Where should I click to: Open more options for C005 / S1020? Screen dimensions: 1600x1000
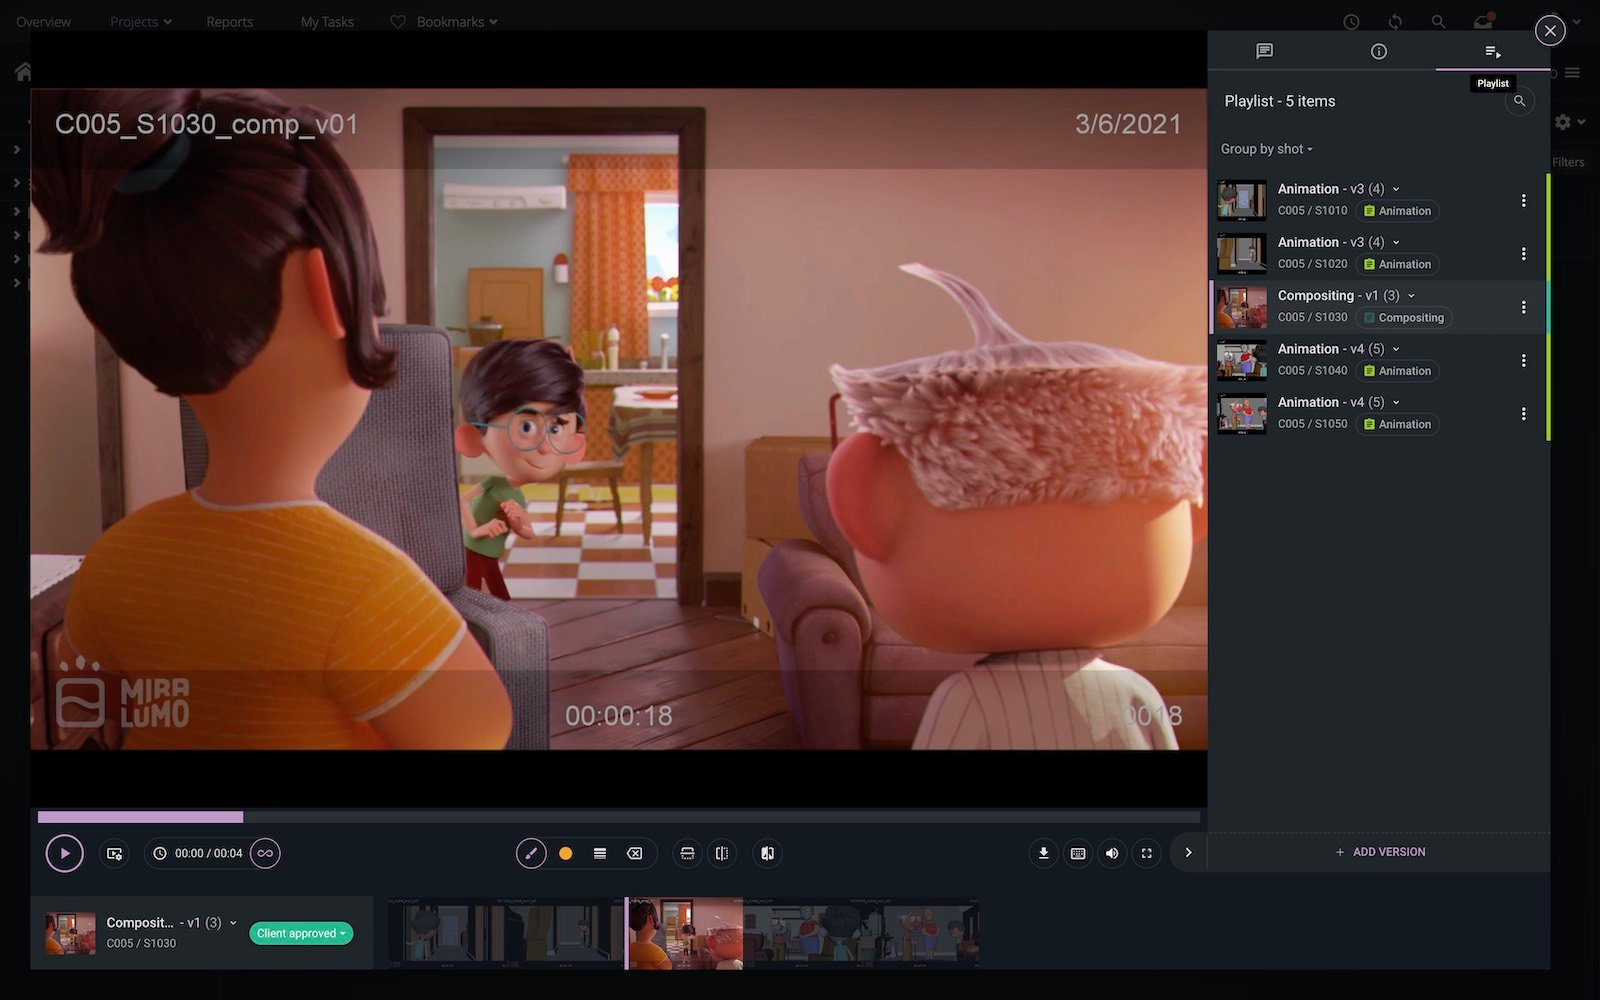pyautogui.click(x=1523, y=254)
